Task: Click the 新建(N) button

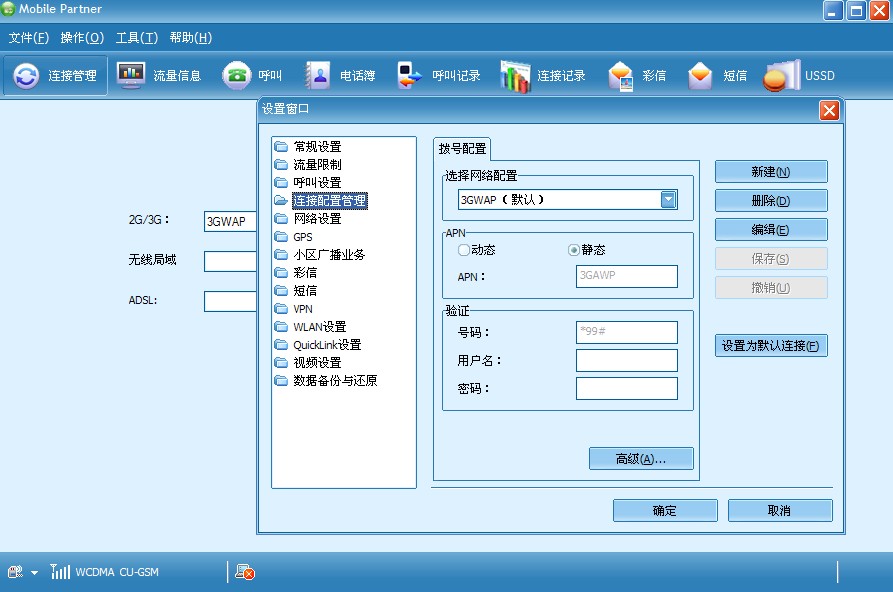Action: click(770, 172)
